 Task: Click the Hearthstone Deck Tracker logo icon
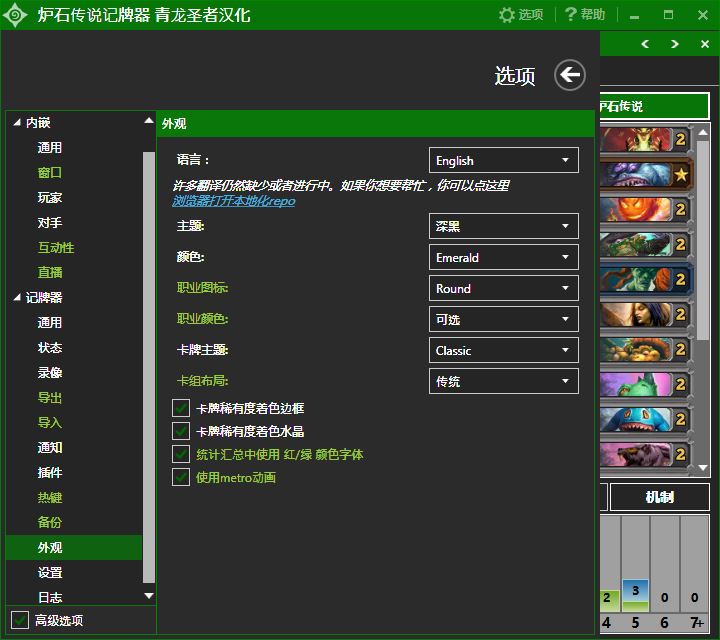[15, 15]
